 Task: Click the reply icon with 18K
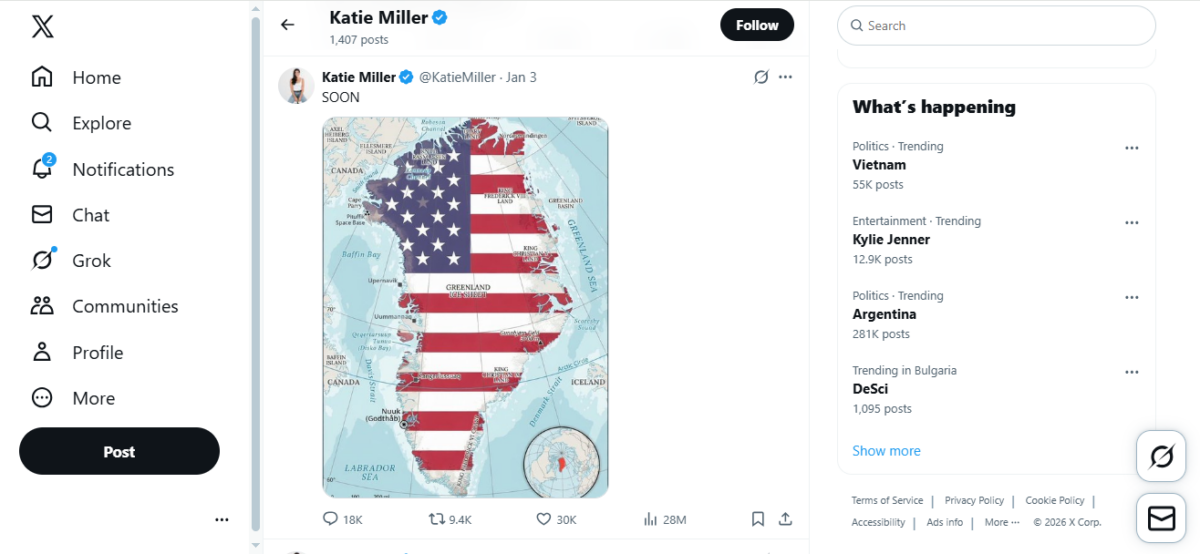coord(330,519)
